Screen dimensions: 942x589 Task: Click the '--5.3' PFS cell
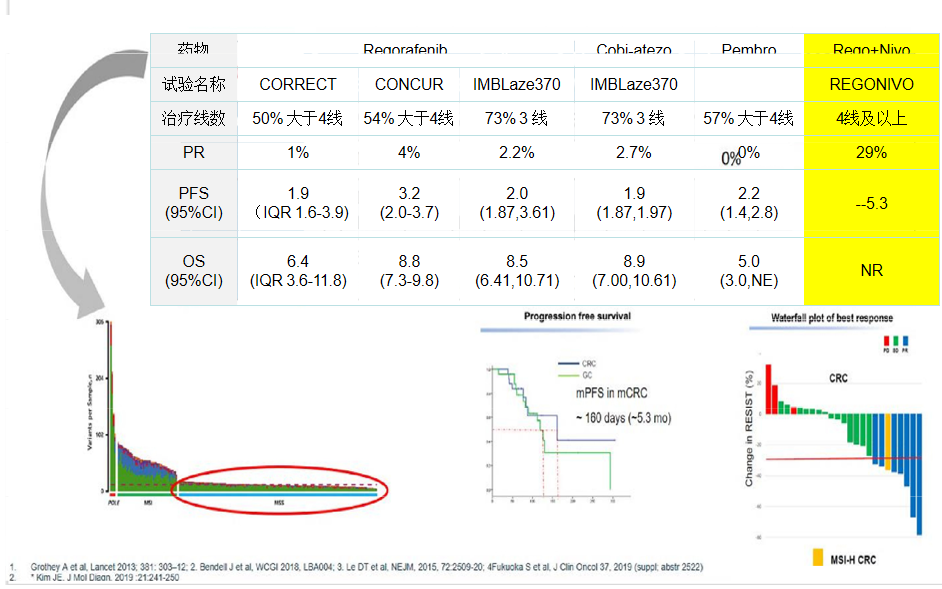(871, 203)
